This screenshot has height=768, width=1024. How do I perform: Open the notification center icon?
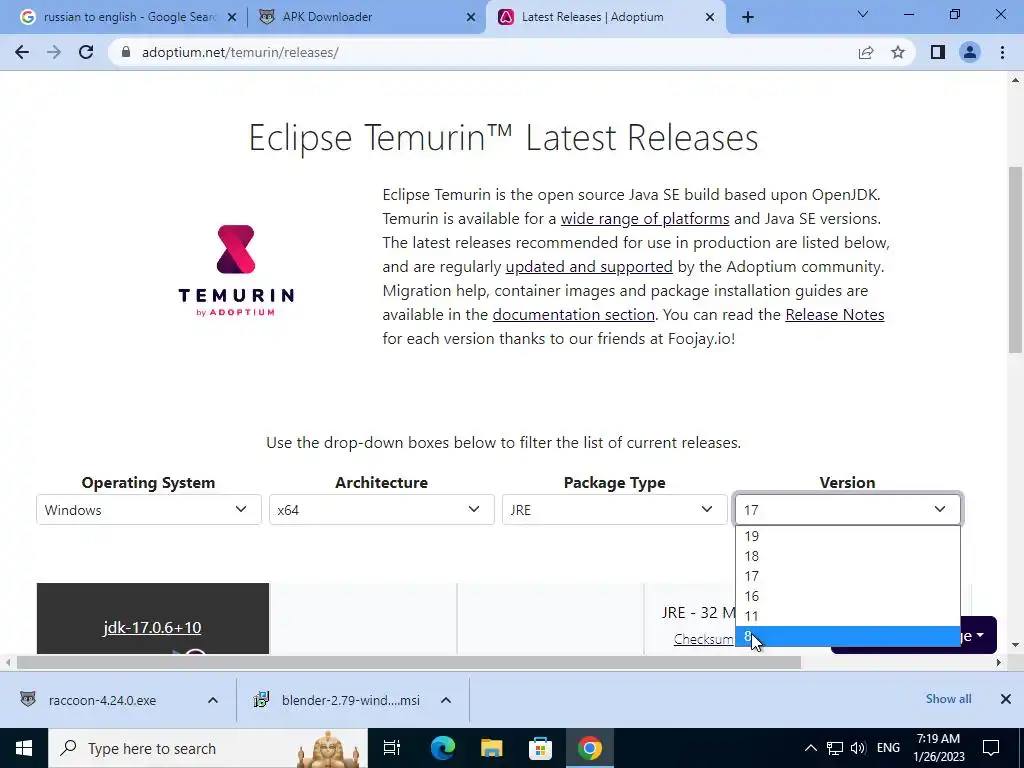[991, 748]
